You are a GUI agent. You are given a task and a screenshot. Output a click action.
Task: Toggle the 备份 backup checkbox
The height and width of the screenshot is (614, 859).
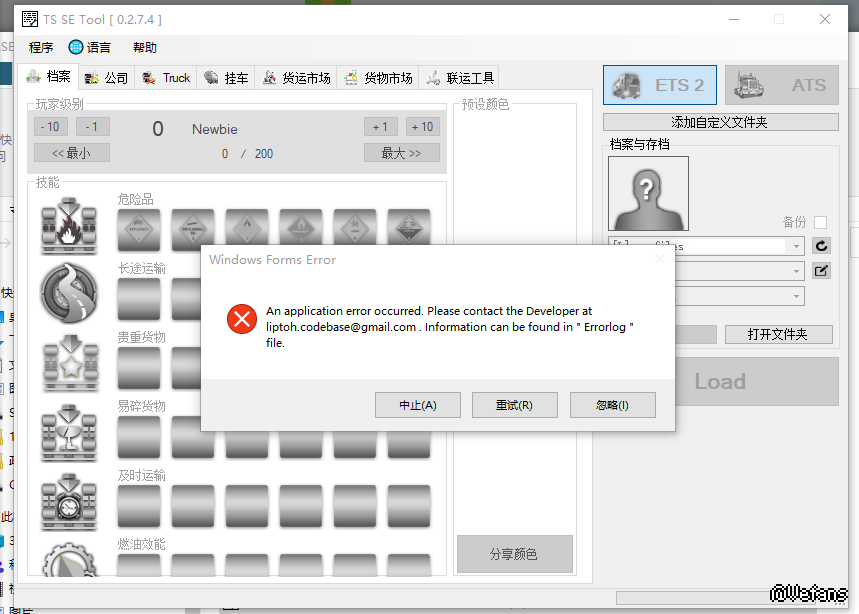pyautogui.click(x=820, y=222)
